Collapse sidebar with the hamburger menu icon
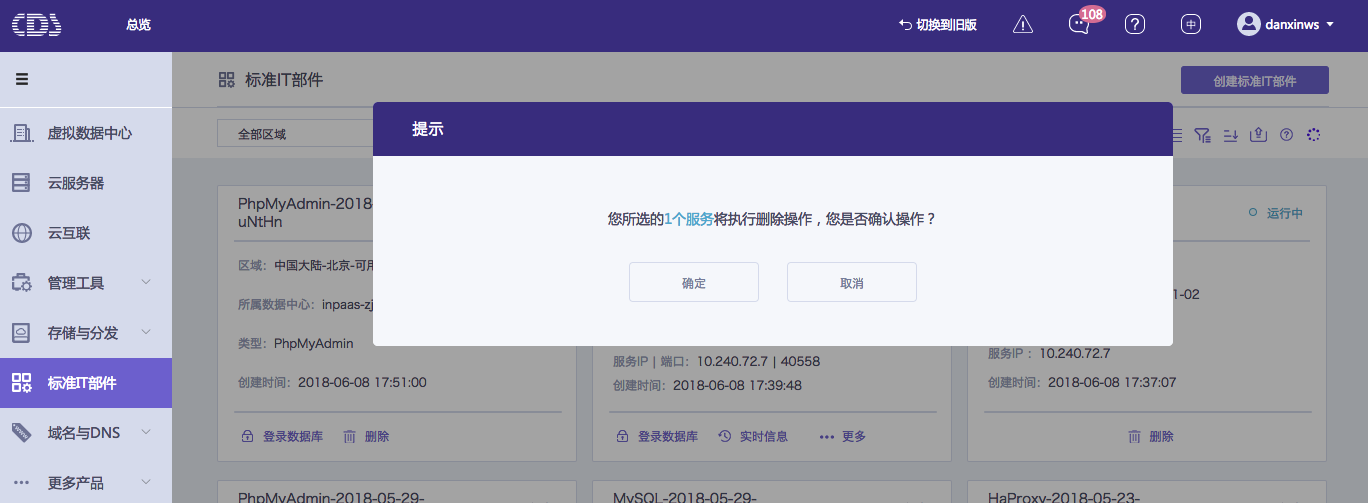1368x503 pixels. pyautogui.click(x=22, y=80)
